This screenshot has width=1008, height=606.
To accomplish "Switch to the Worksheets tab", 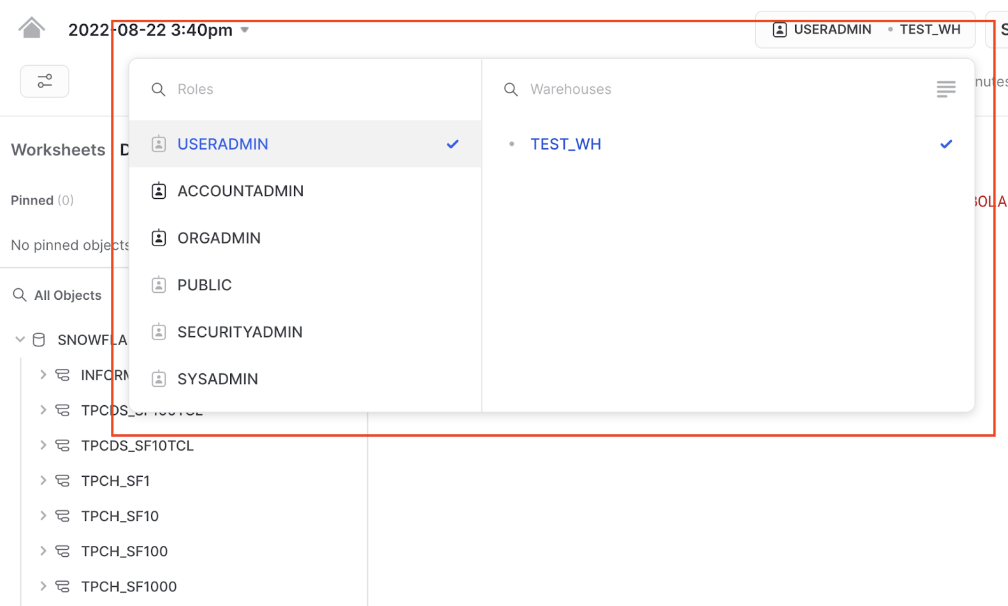I will pos(58,150).
